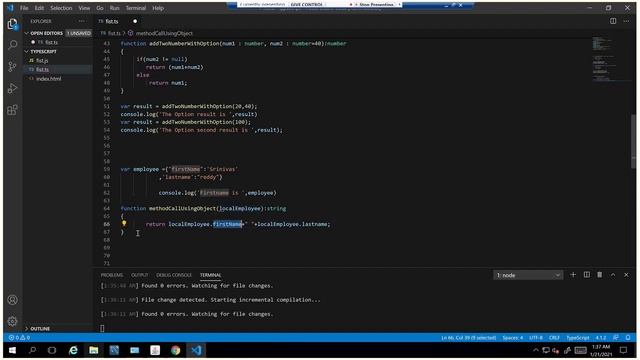Click the UTF-8 encoding indicator
Screen dimensions: 640x360
(536, 338)
